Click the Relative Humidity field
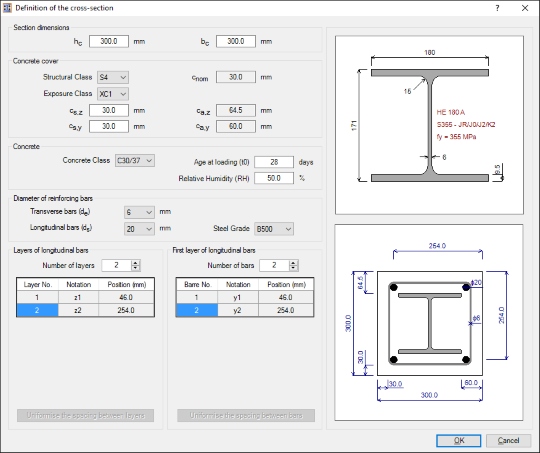540x453 pixels. click(274, 178)
